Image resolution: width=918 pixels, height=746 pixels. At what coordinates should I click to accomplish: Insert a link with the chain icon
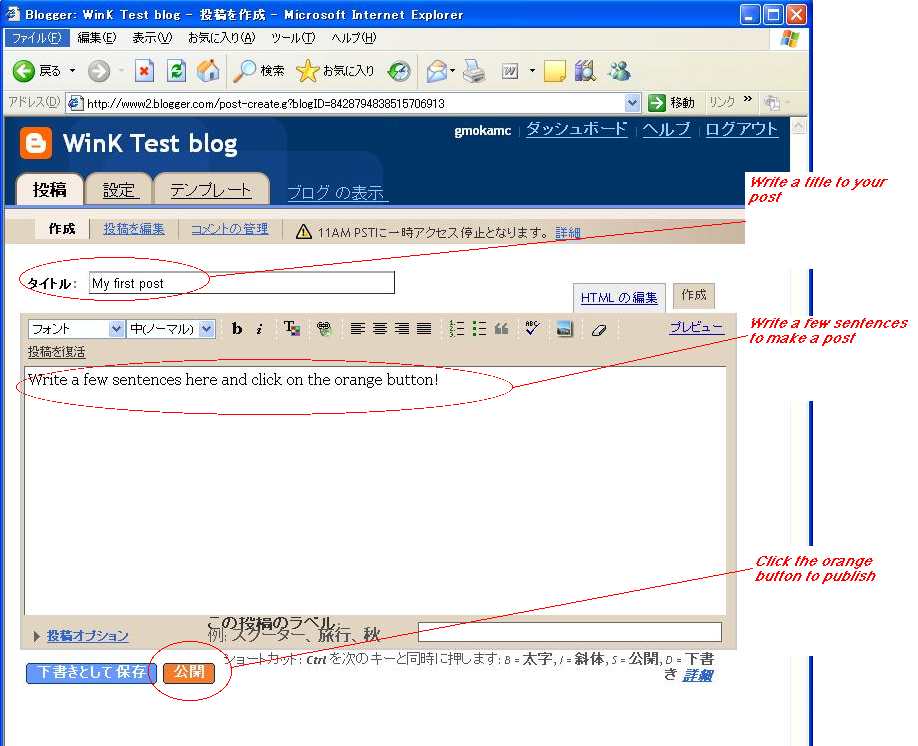(x=324, y=329)
